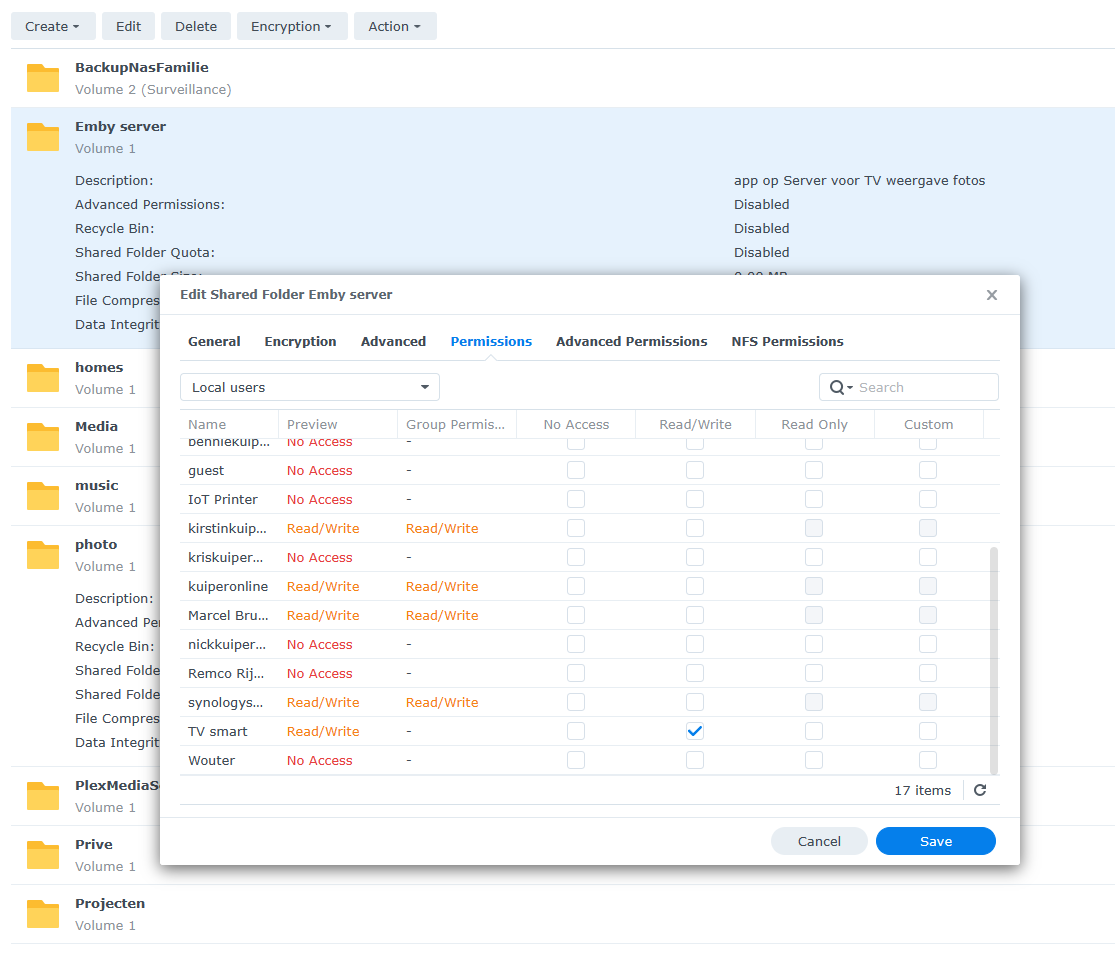The height and width of the screenshot is (953, 1115).
Task: Open the Encryption toolbar dropdown
Action: point(291,26)
